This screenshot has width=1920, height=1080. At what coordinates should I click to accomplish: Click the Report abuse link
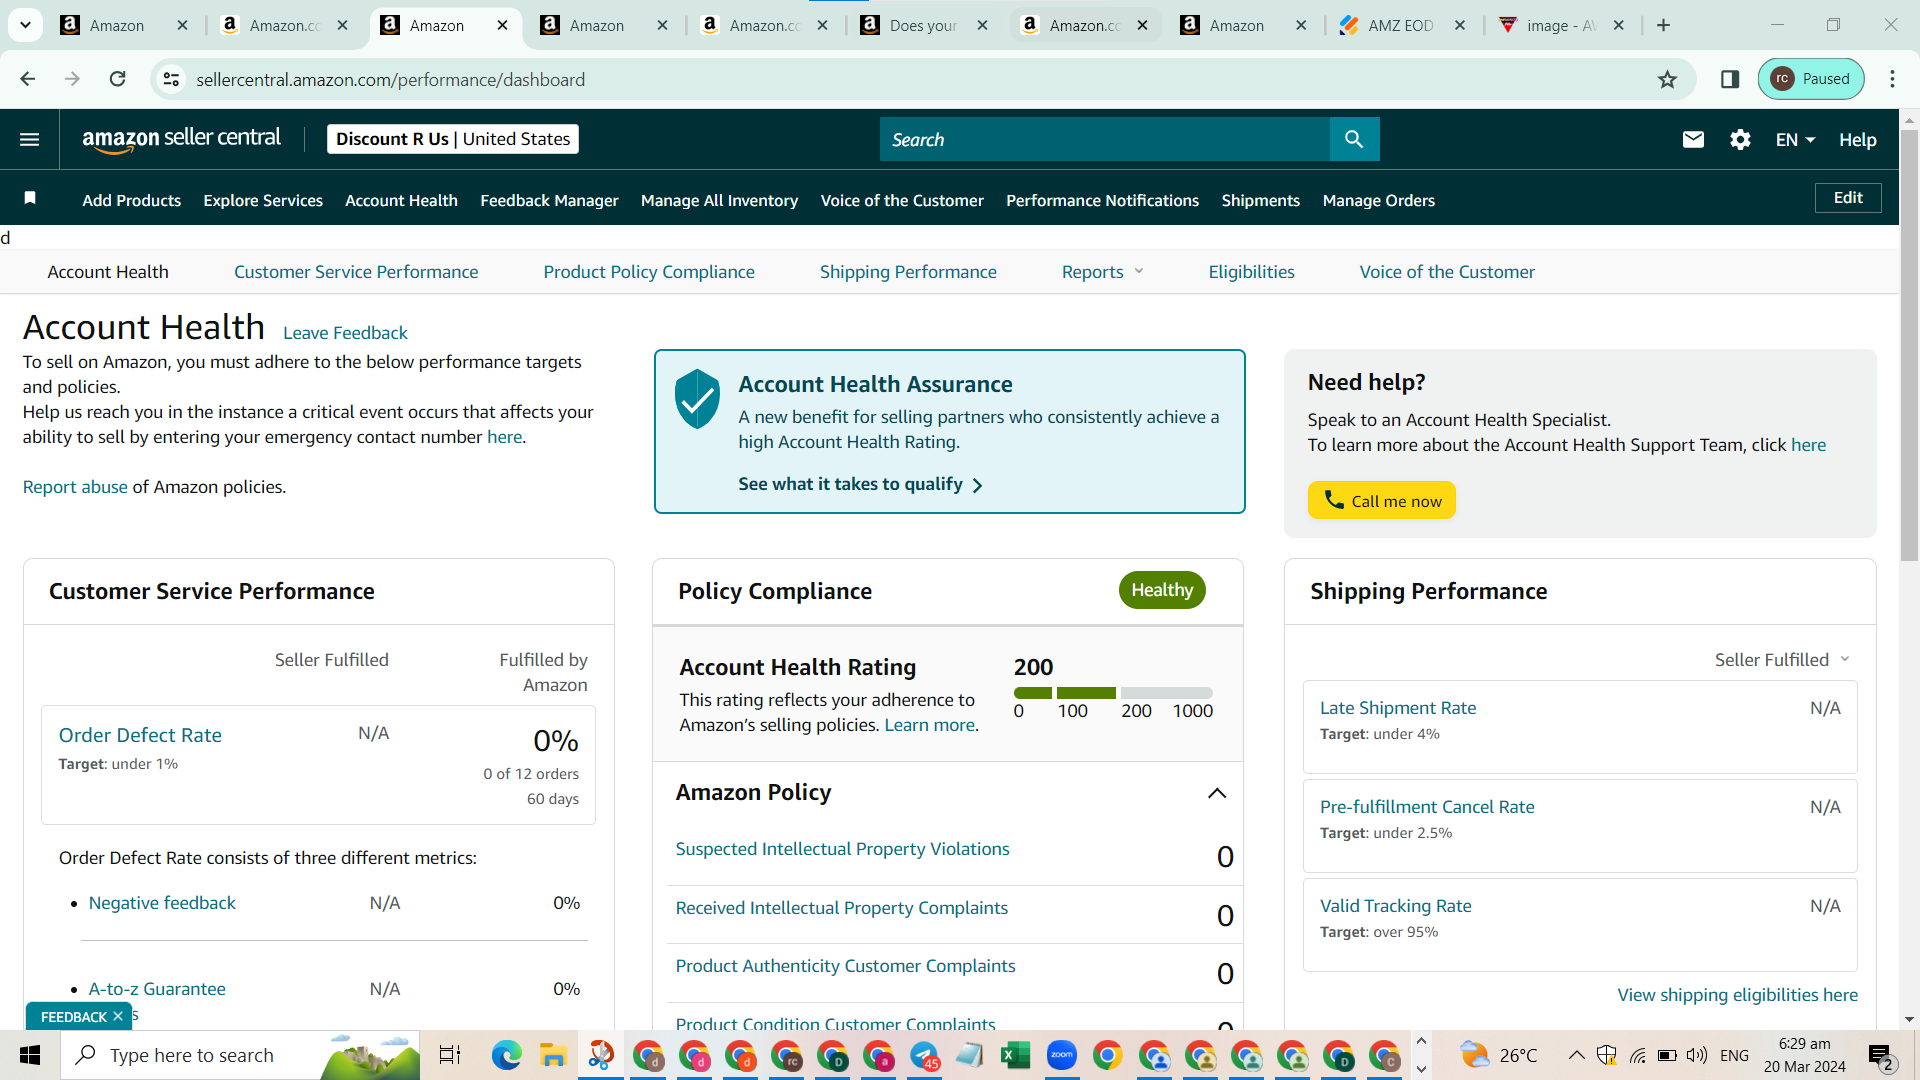pyautogui.click(x=75, y=487)
